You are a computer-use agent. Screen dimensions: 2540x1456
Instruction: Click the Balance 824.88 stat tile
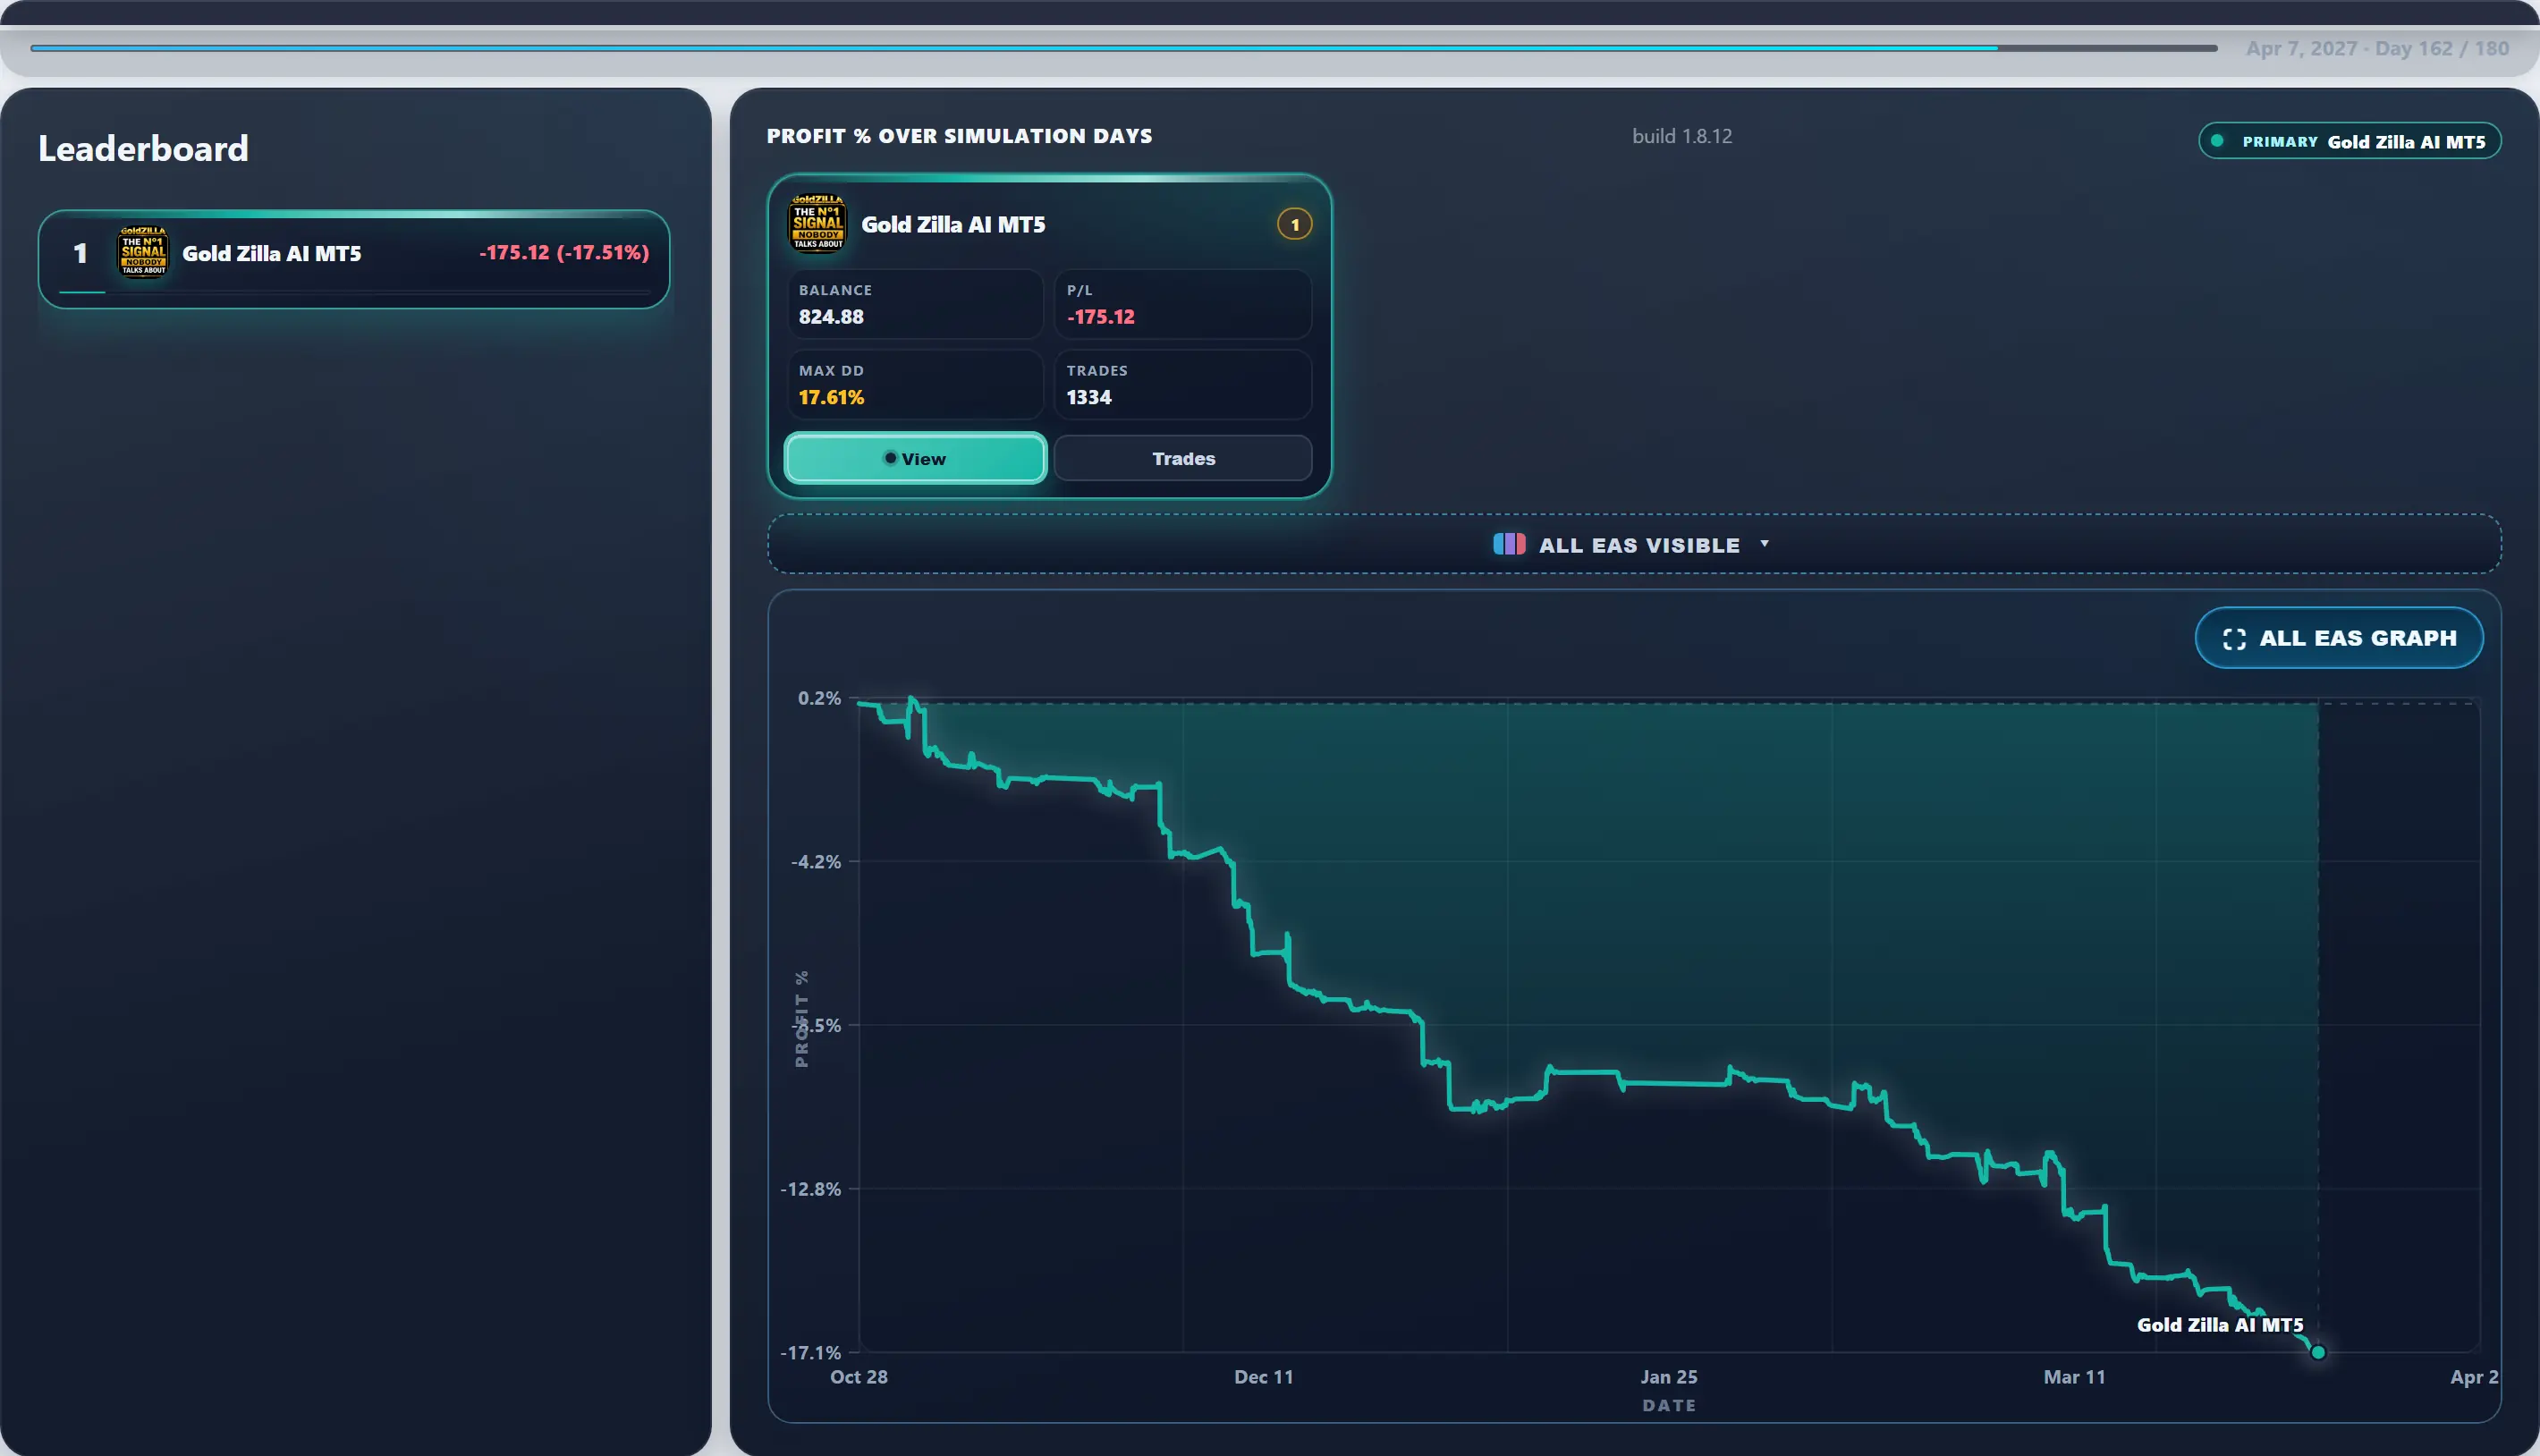tap(915, 304)
